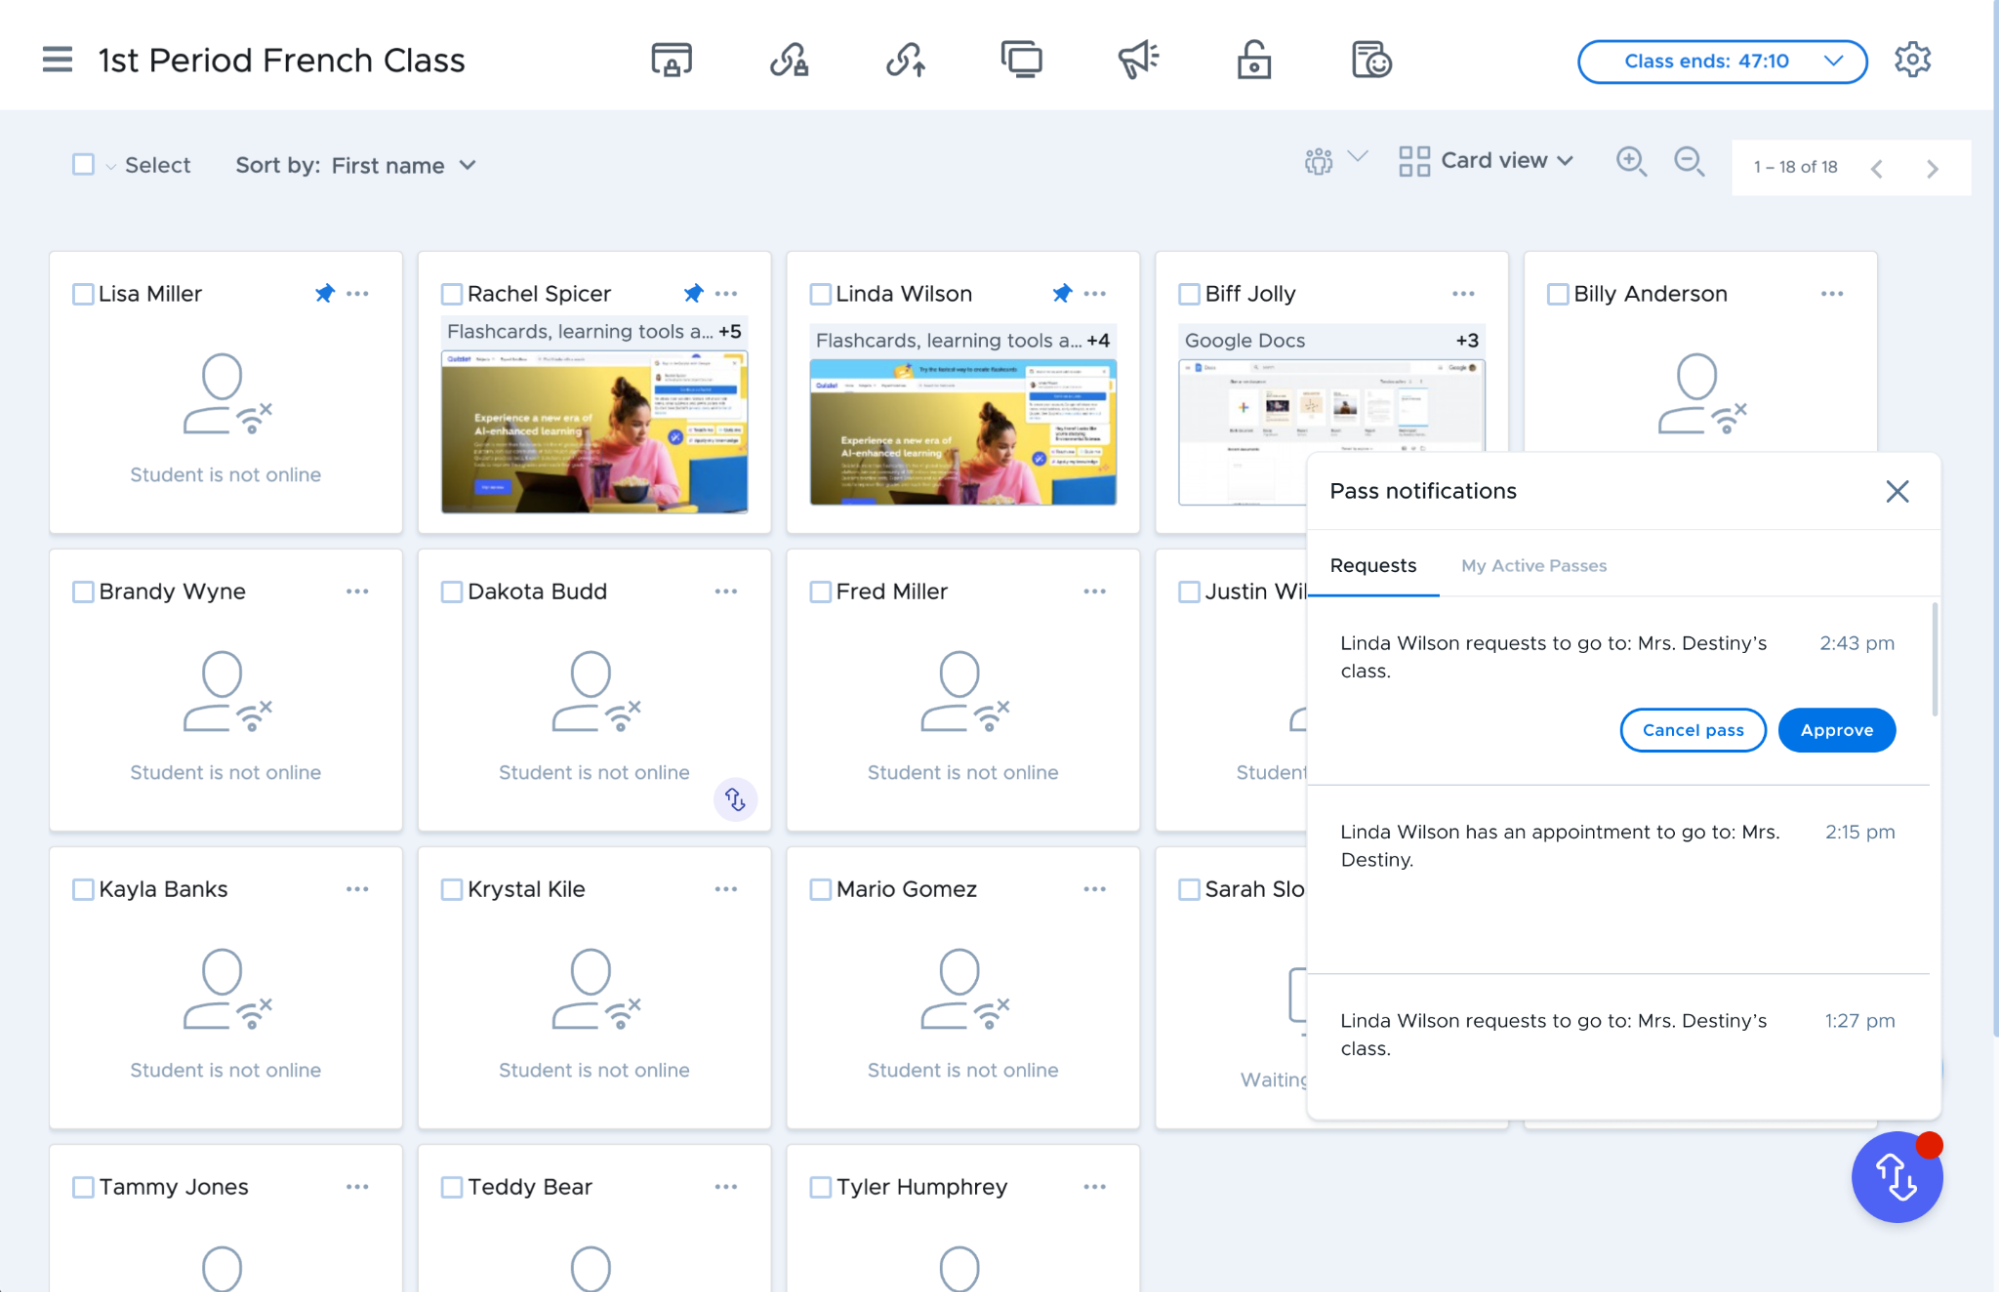Click the pass icon on Dakota Budd's card

point(735,799)
